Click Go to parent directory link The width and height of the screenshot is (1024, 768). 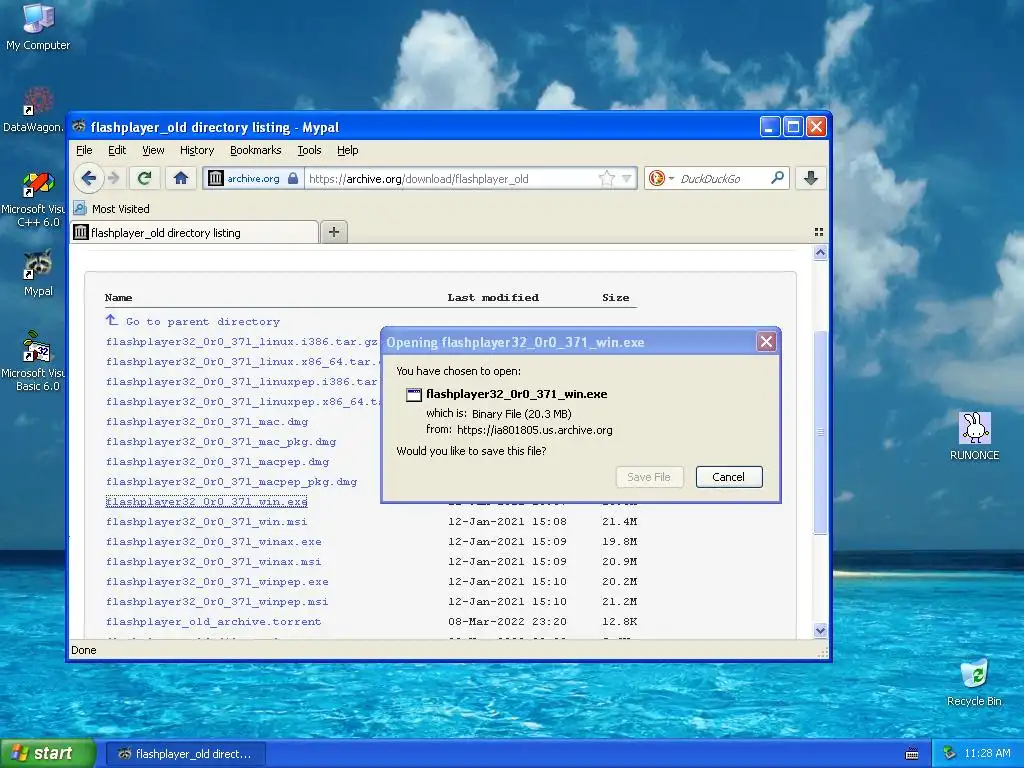[202, 321]
